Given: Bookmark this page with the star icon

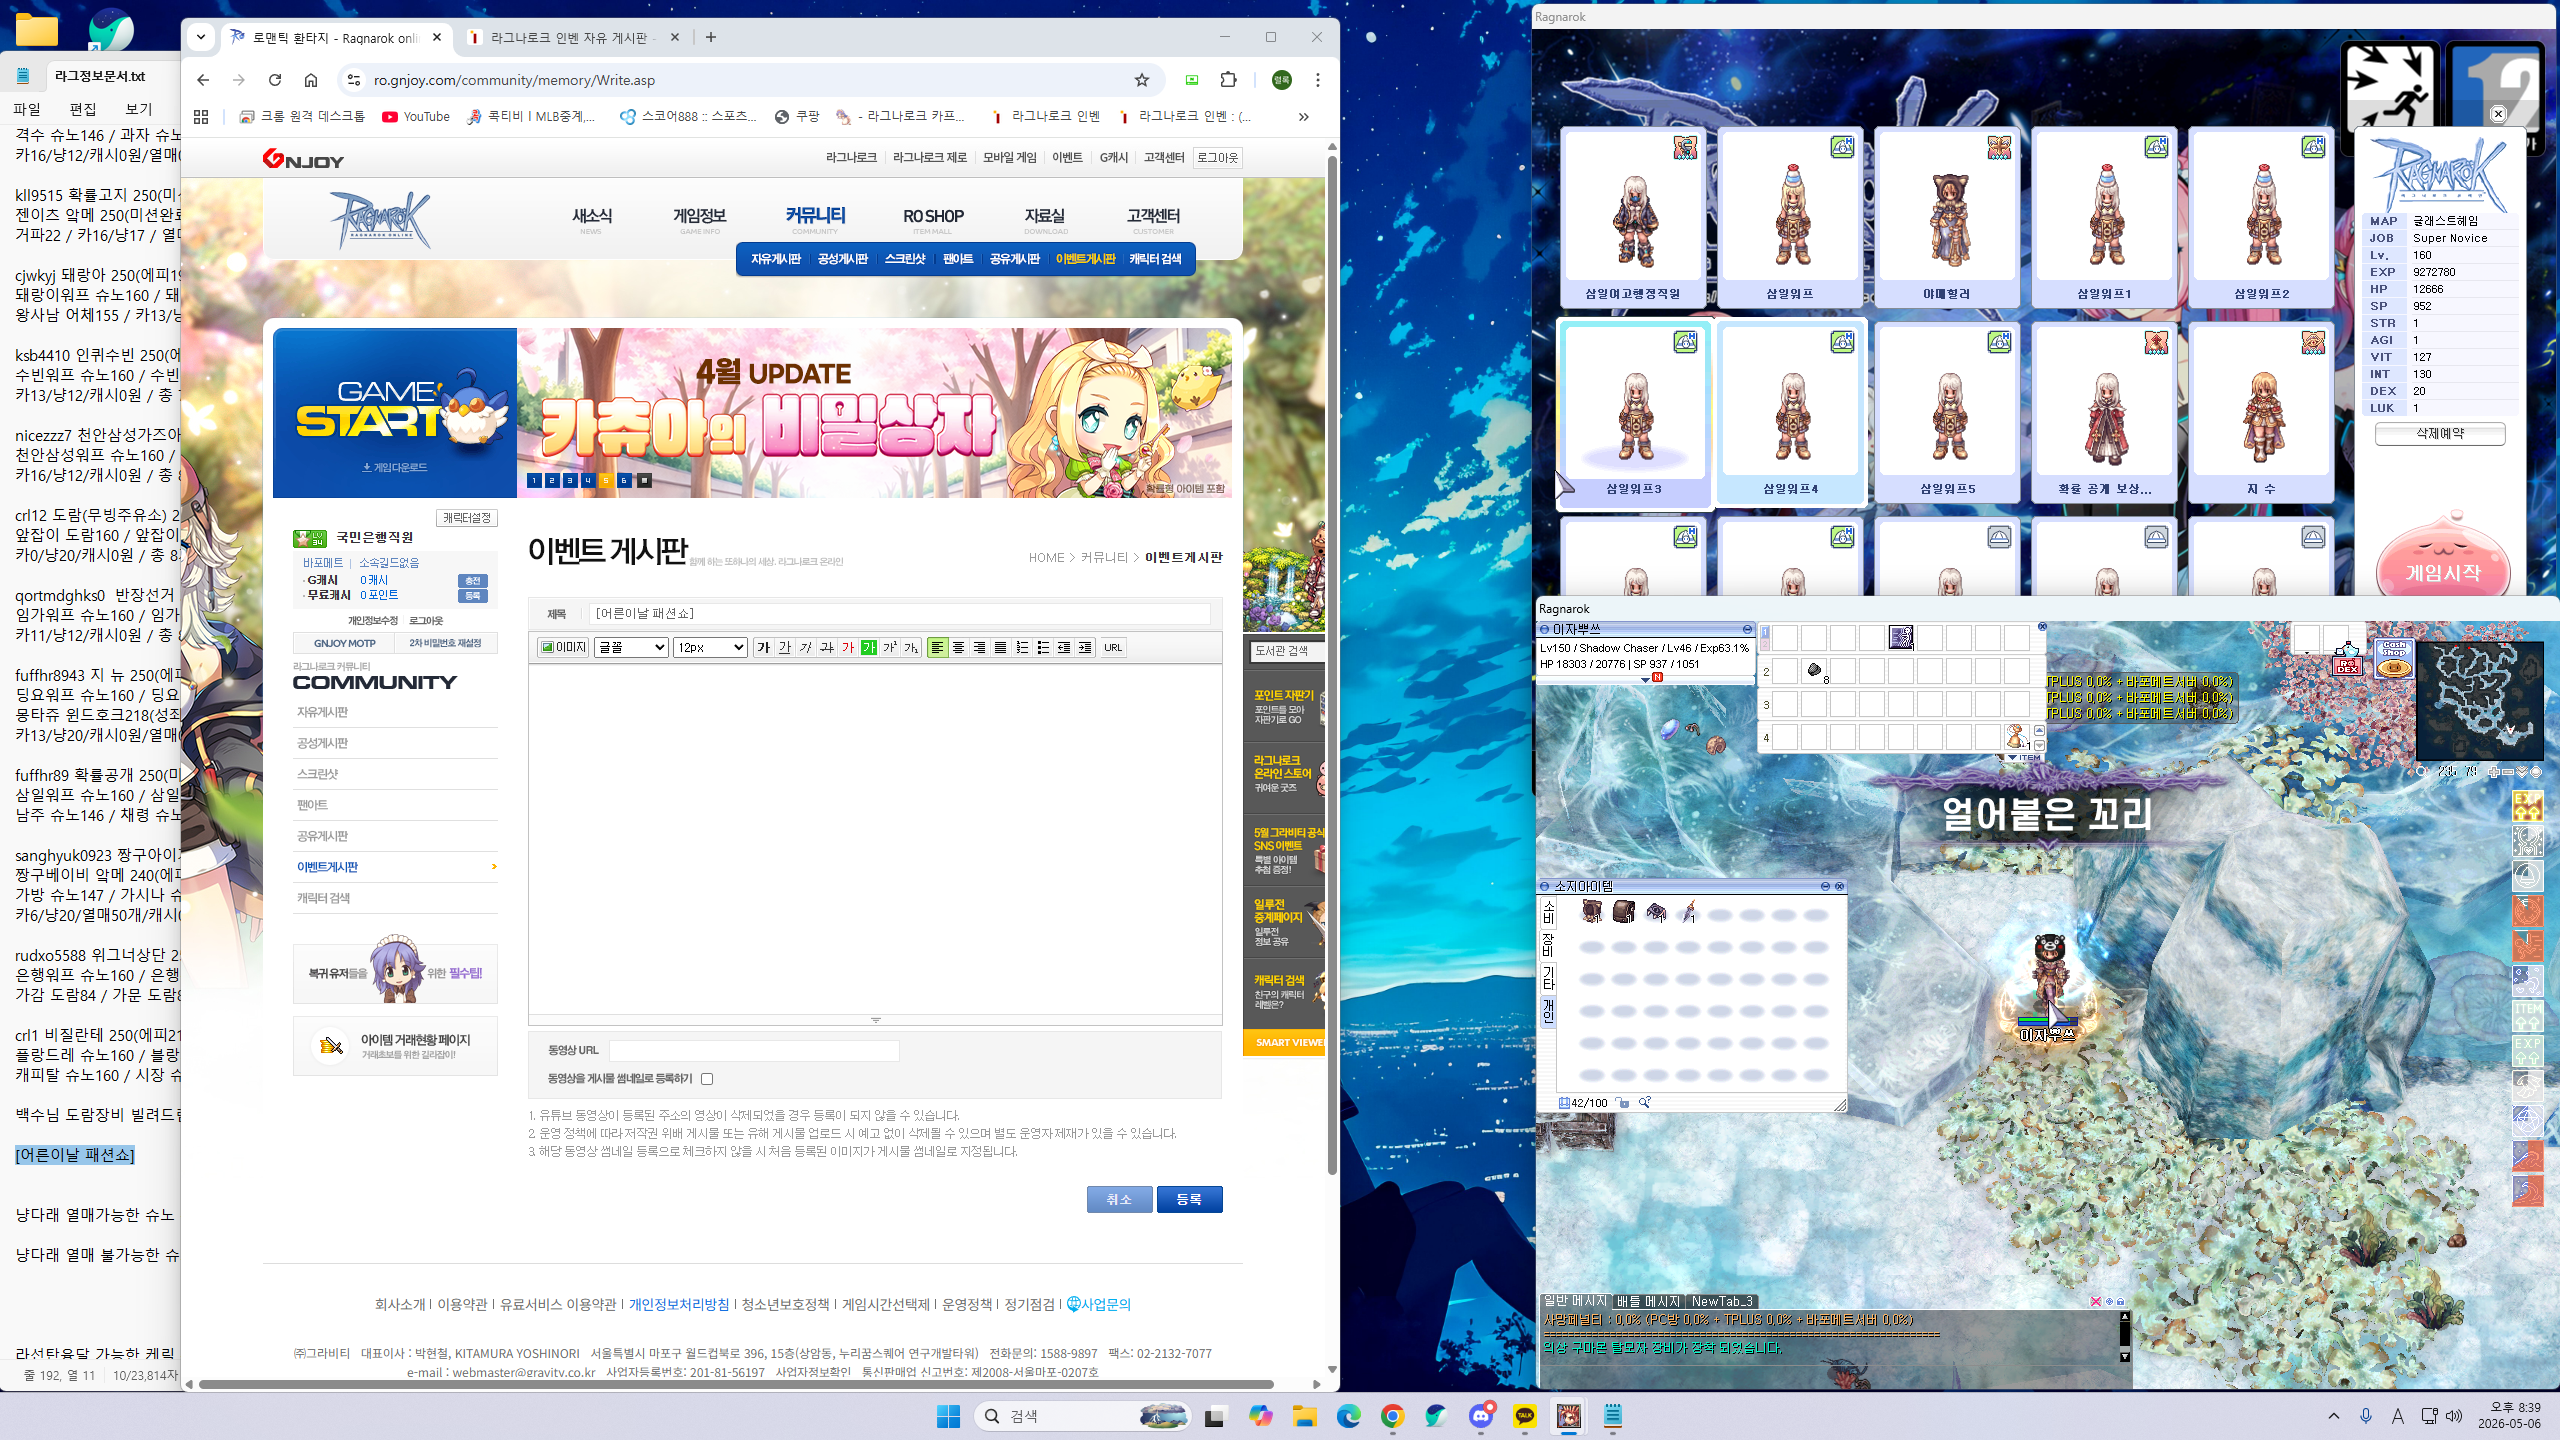Looking at the screenshot, I should [x=1142, y=80].
